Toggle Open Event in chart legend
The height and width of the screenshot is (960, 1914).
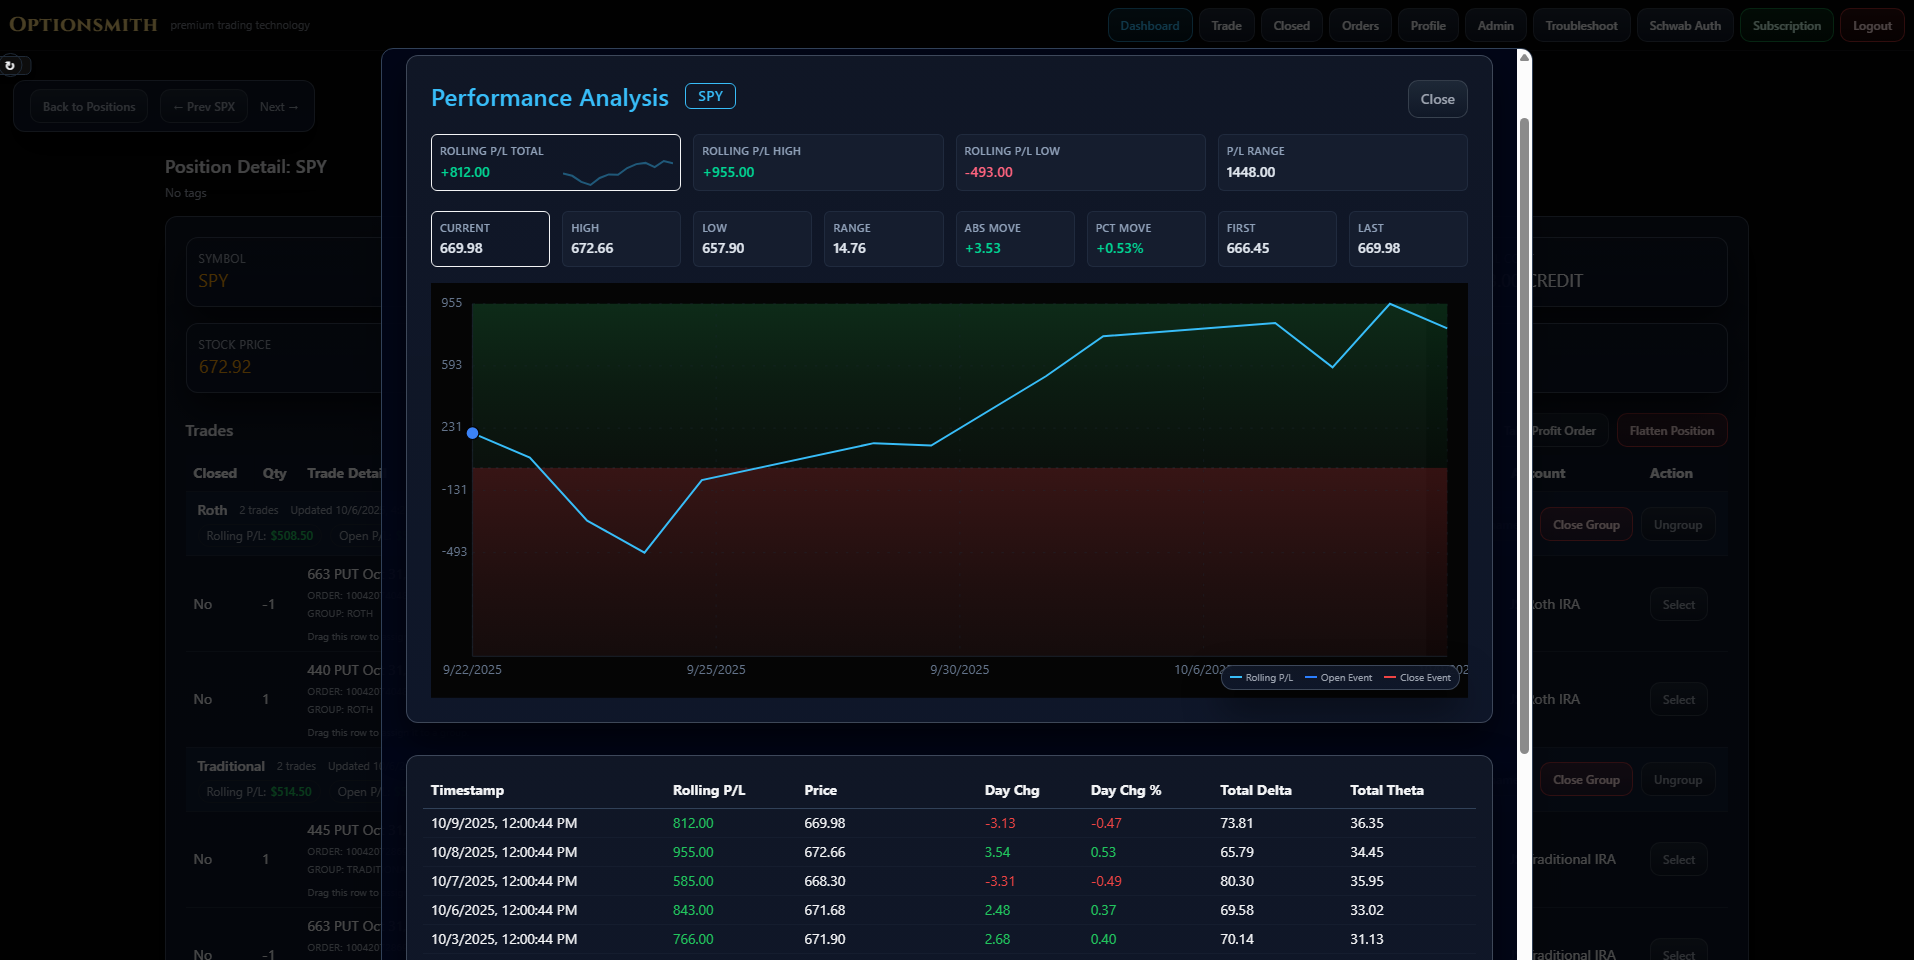1339,678
